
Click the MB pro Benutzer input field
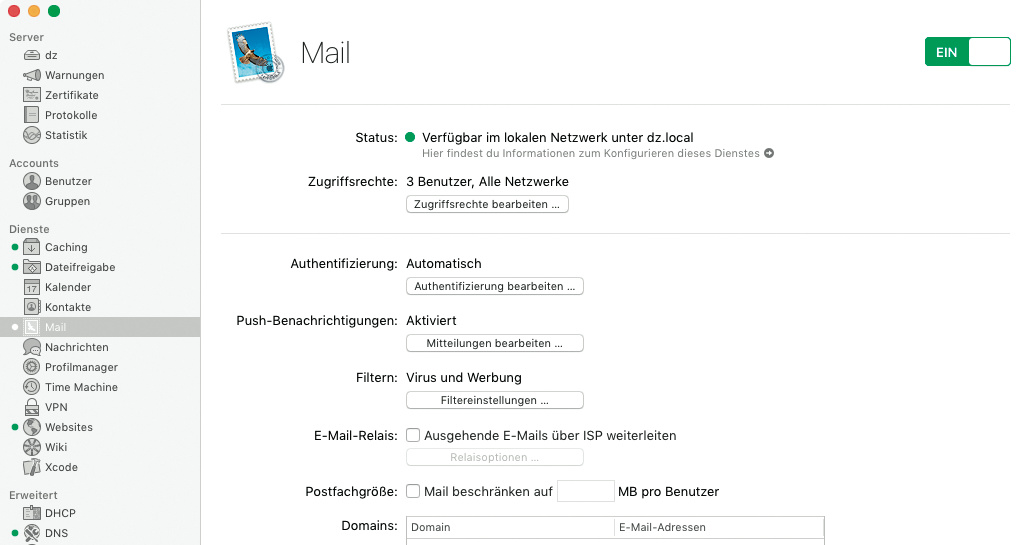(x=585, y=491)
